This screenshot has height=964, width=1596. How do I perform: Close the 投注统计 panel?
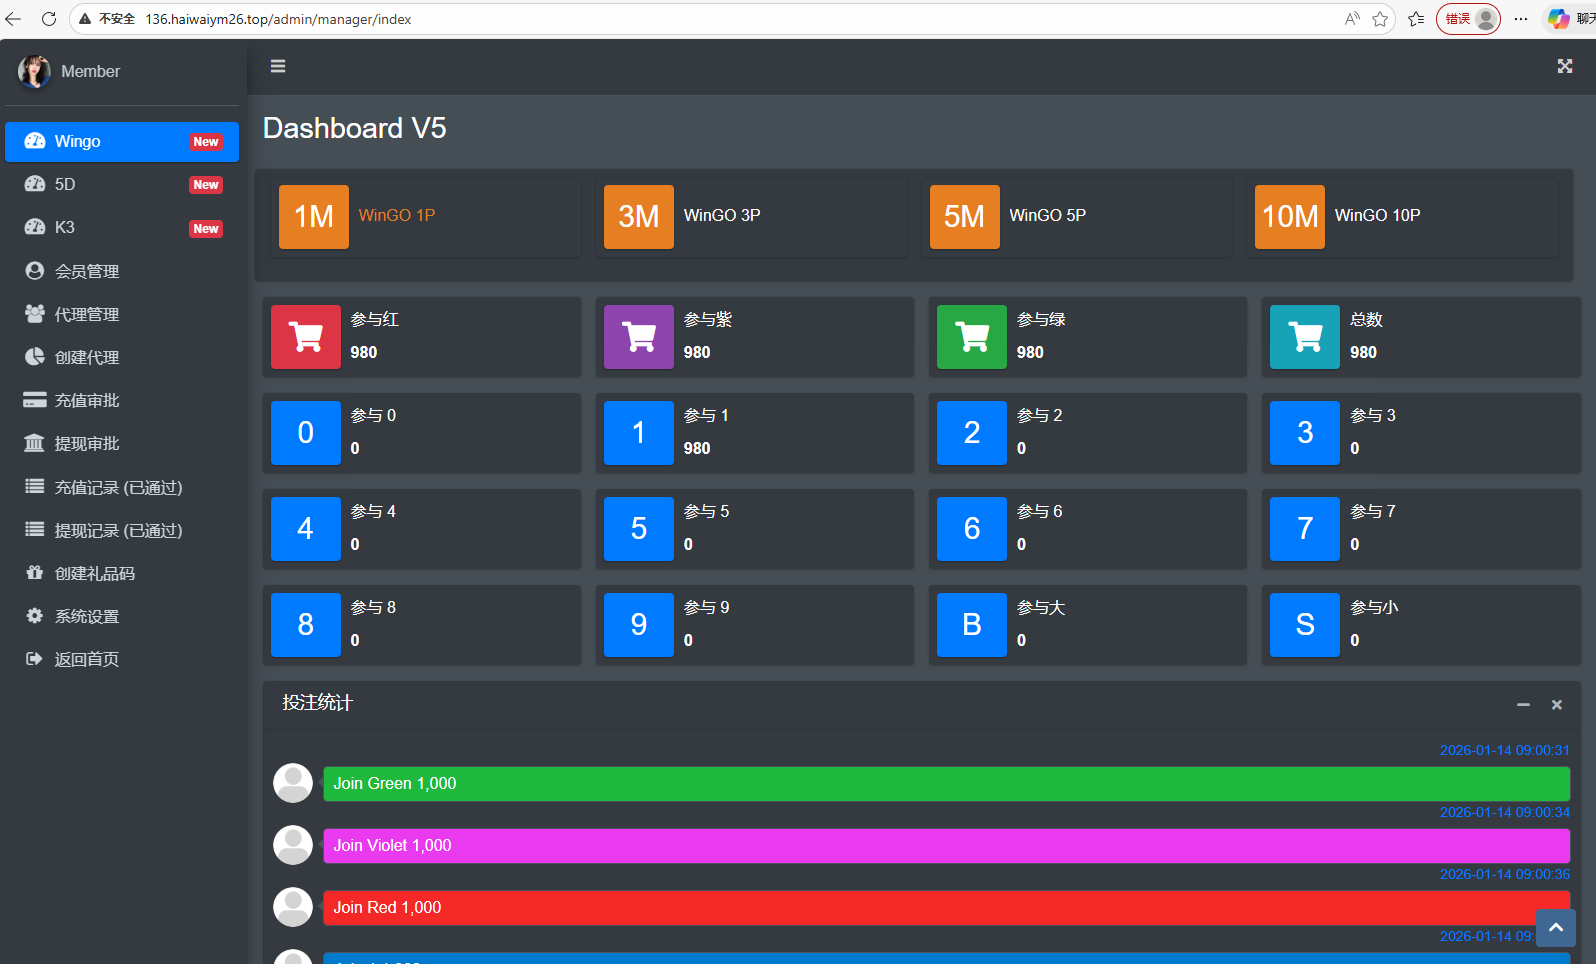tap(1556, 705)
